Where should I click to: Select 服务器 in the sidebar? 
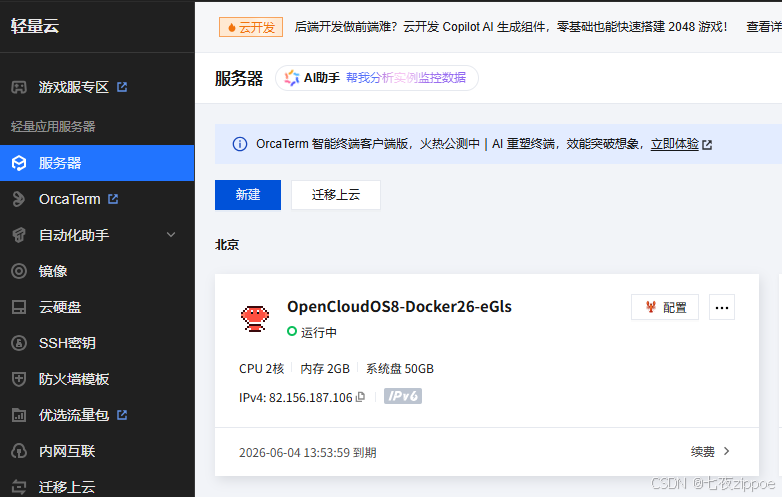97,163
